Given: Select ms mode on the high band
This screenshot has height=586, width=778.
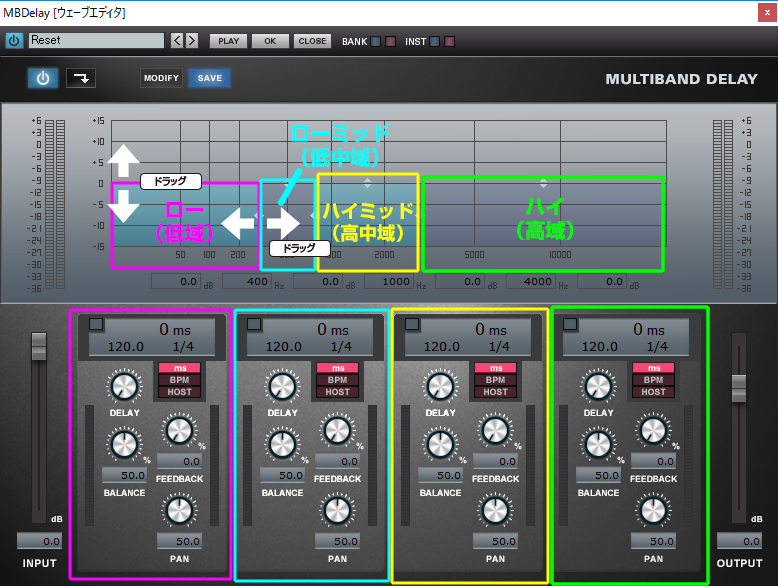Looking at the screenshot, I should [x=653, y=368].
